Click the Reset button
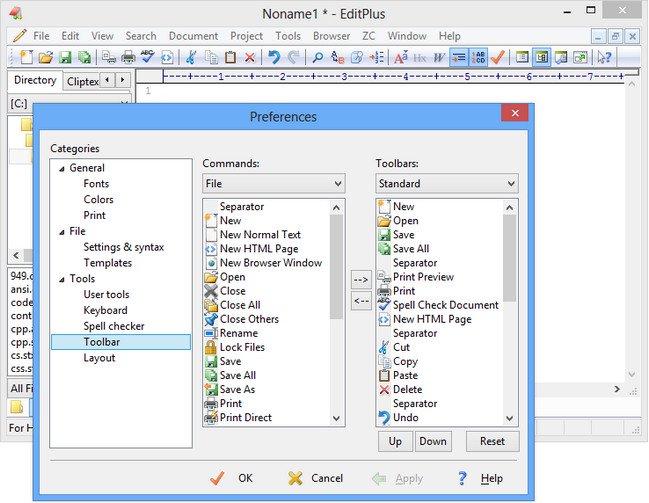The image size is (649, 503). tap(492, 441)
